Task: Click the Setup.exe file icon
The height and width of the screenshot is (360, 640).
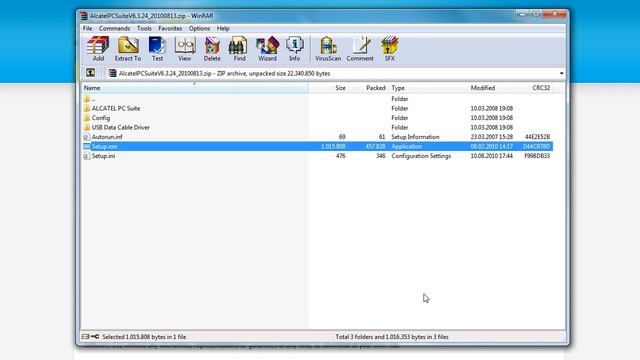Action: click(x=87, y=146)
